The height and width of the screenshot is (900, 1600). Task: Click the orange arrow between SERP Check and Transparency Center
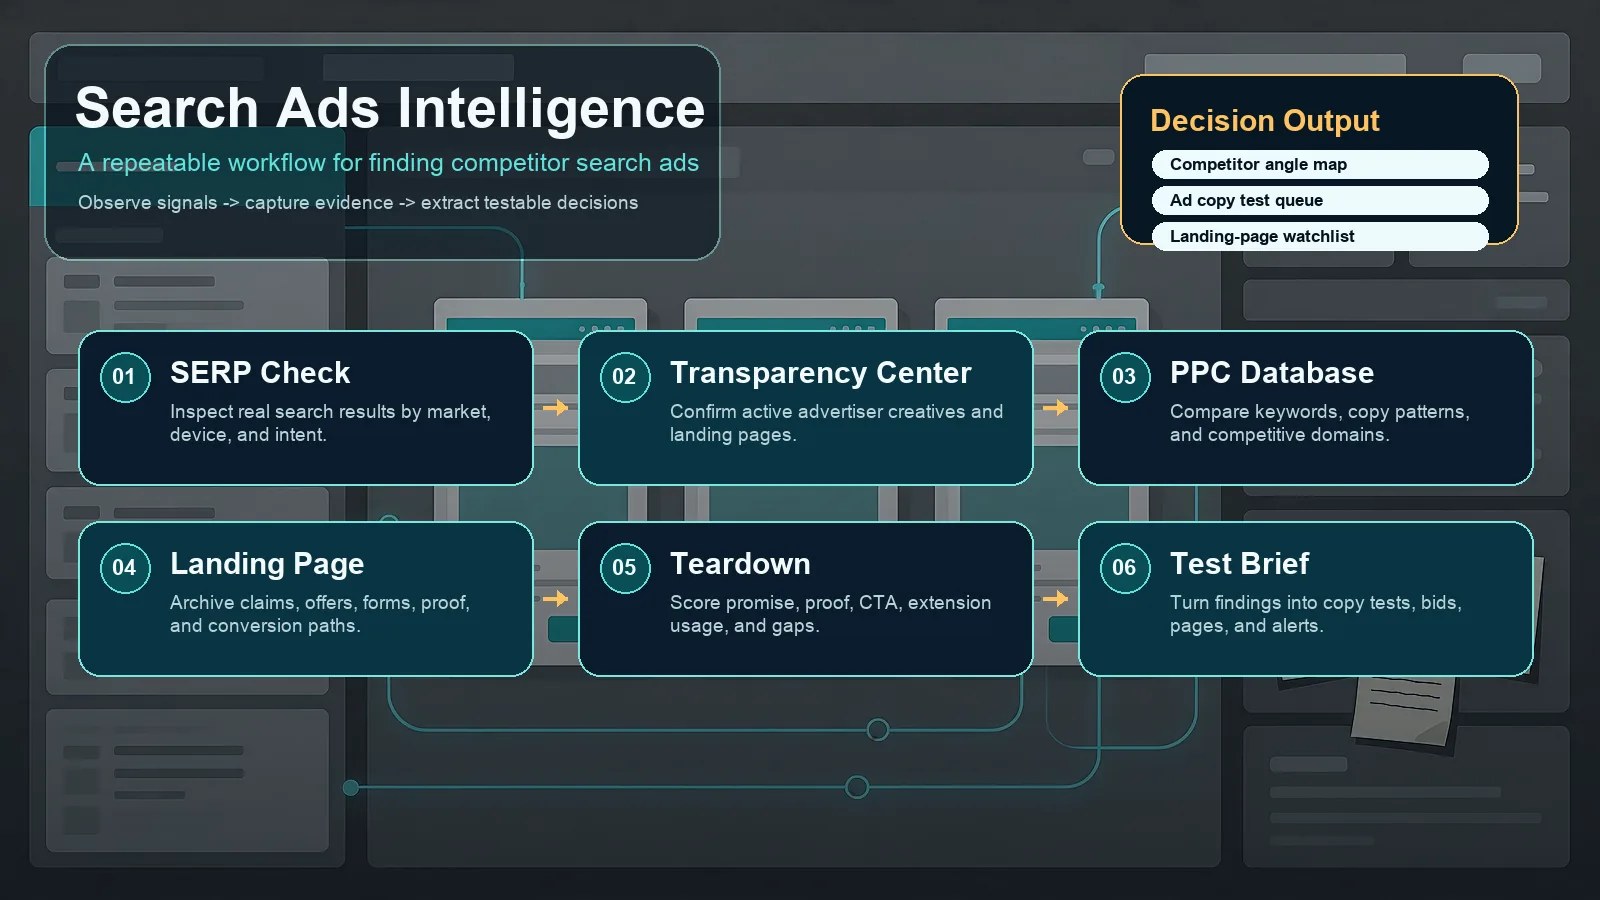tap(556, 408)
